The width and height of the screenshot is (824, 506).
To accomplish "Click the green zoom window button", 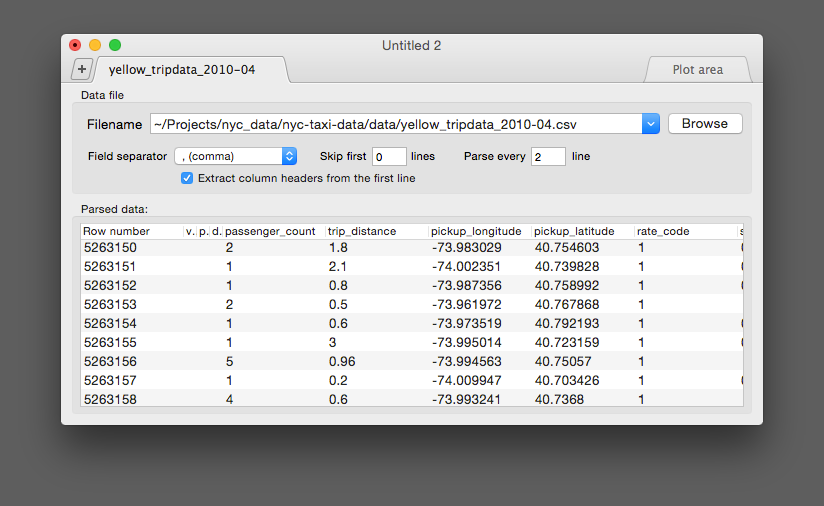I will pyautogui.click(x=115, y=45).
